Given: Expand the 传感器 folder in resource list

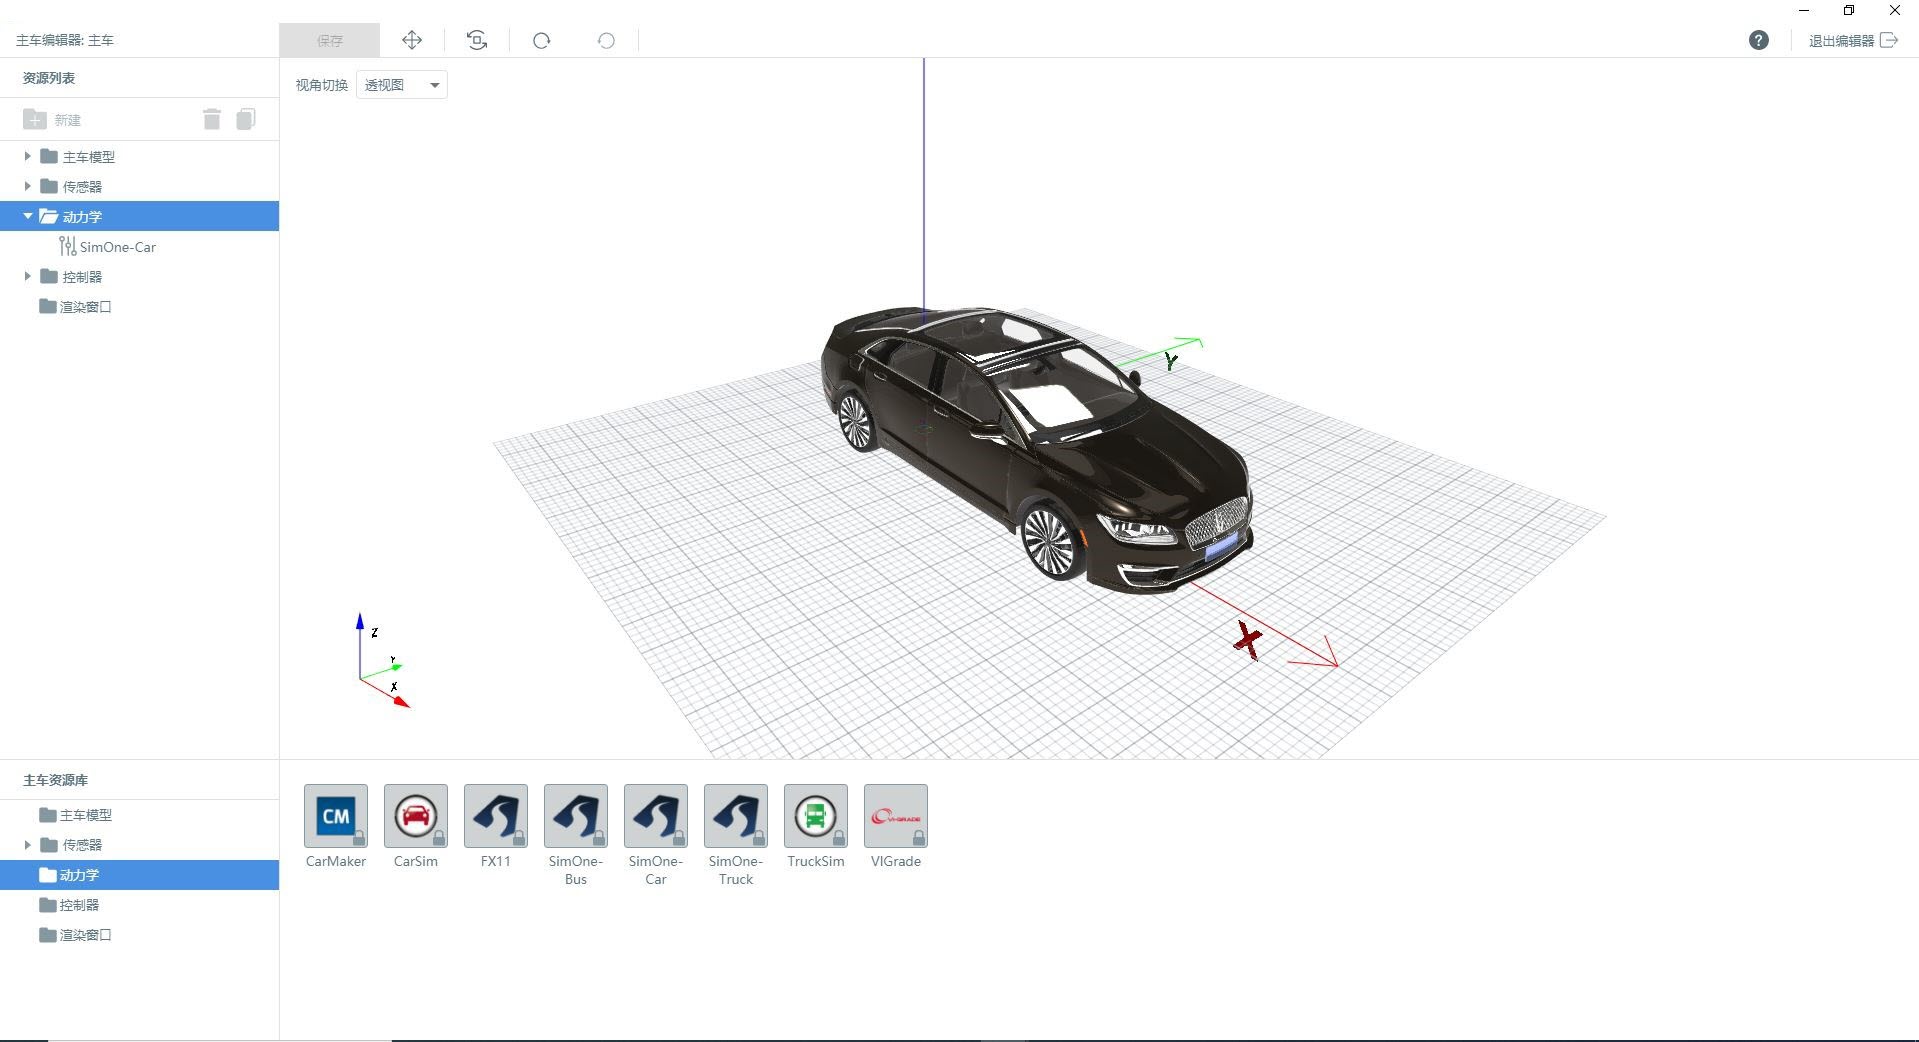Looking at the screenshot, I should (x=27, y=186).
